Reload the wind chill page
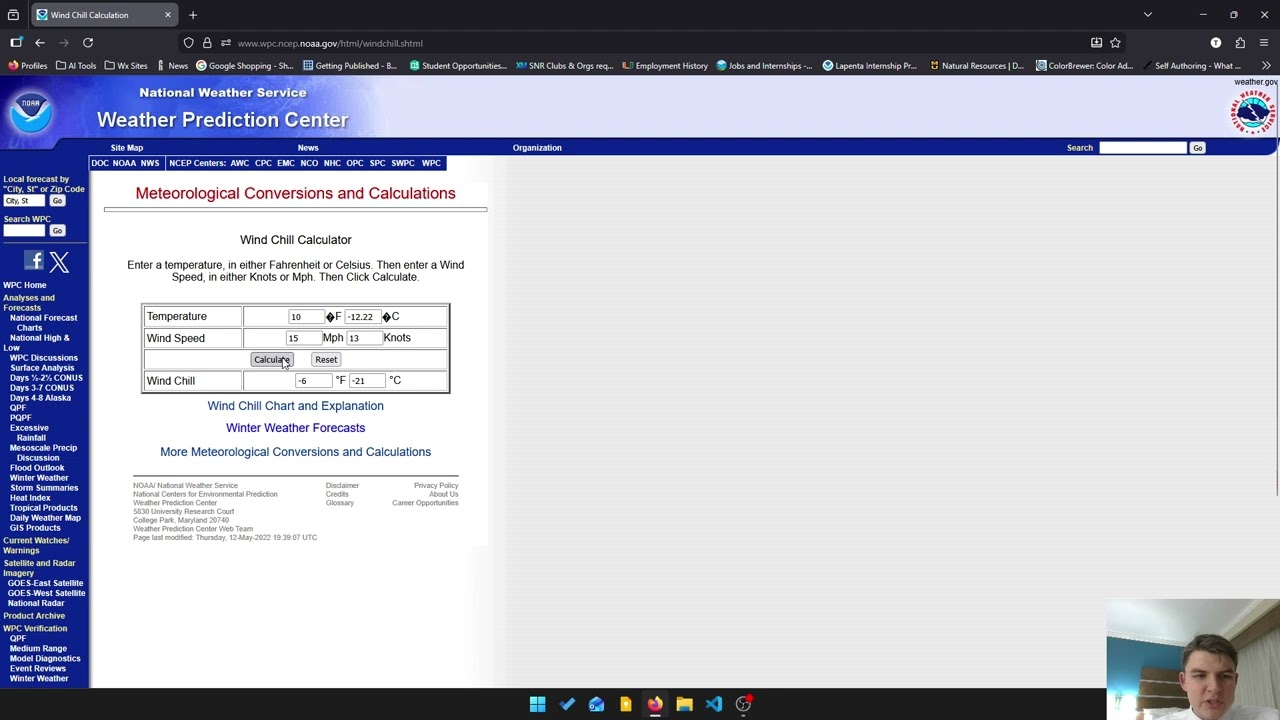 pyautogui.click(x=88, y=43)
